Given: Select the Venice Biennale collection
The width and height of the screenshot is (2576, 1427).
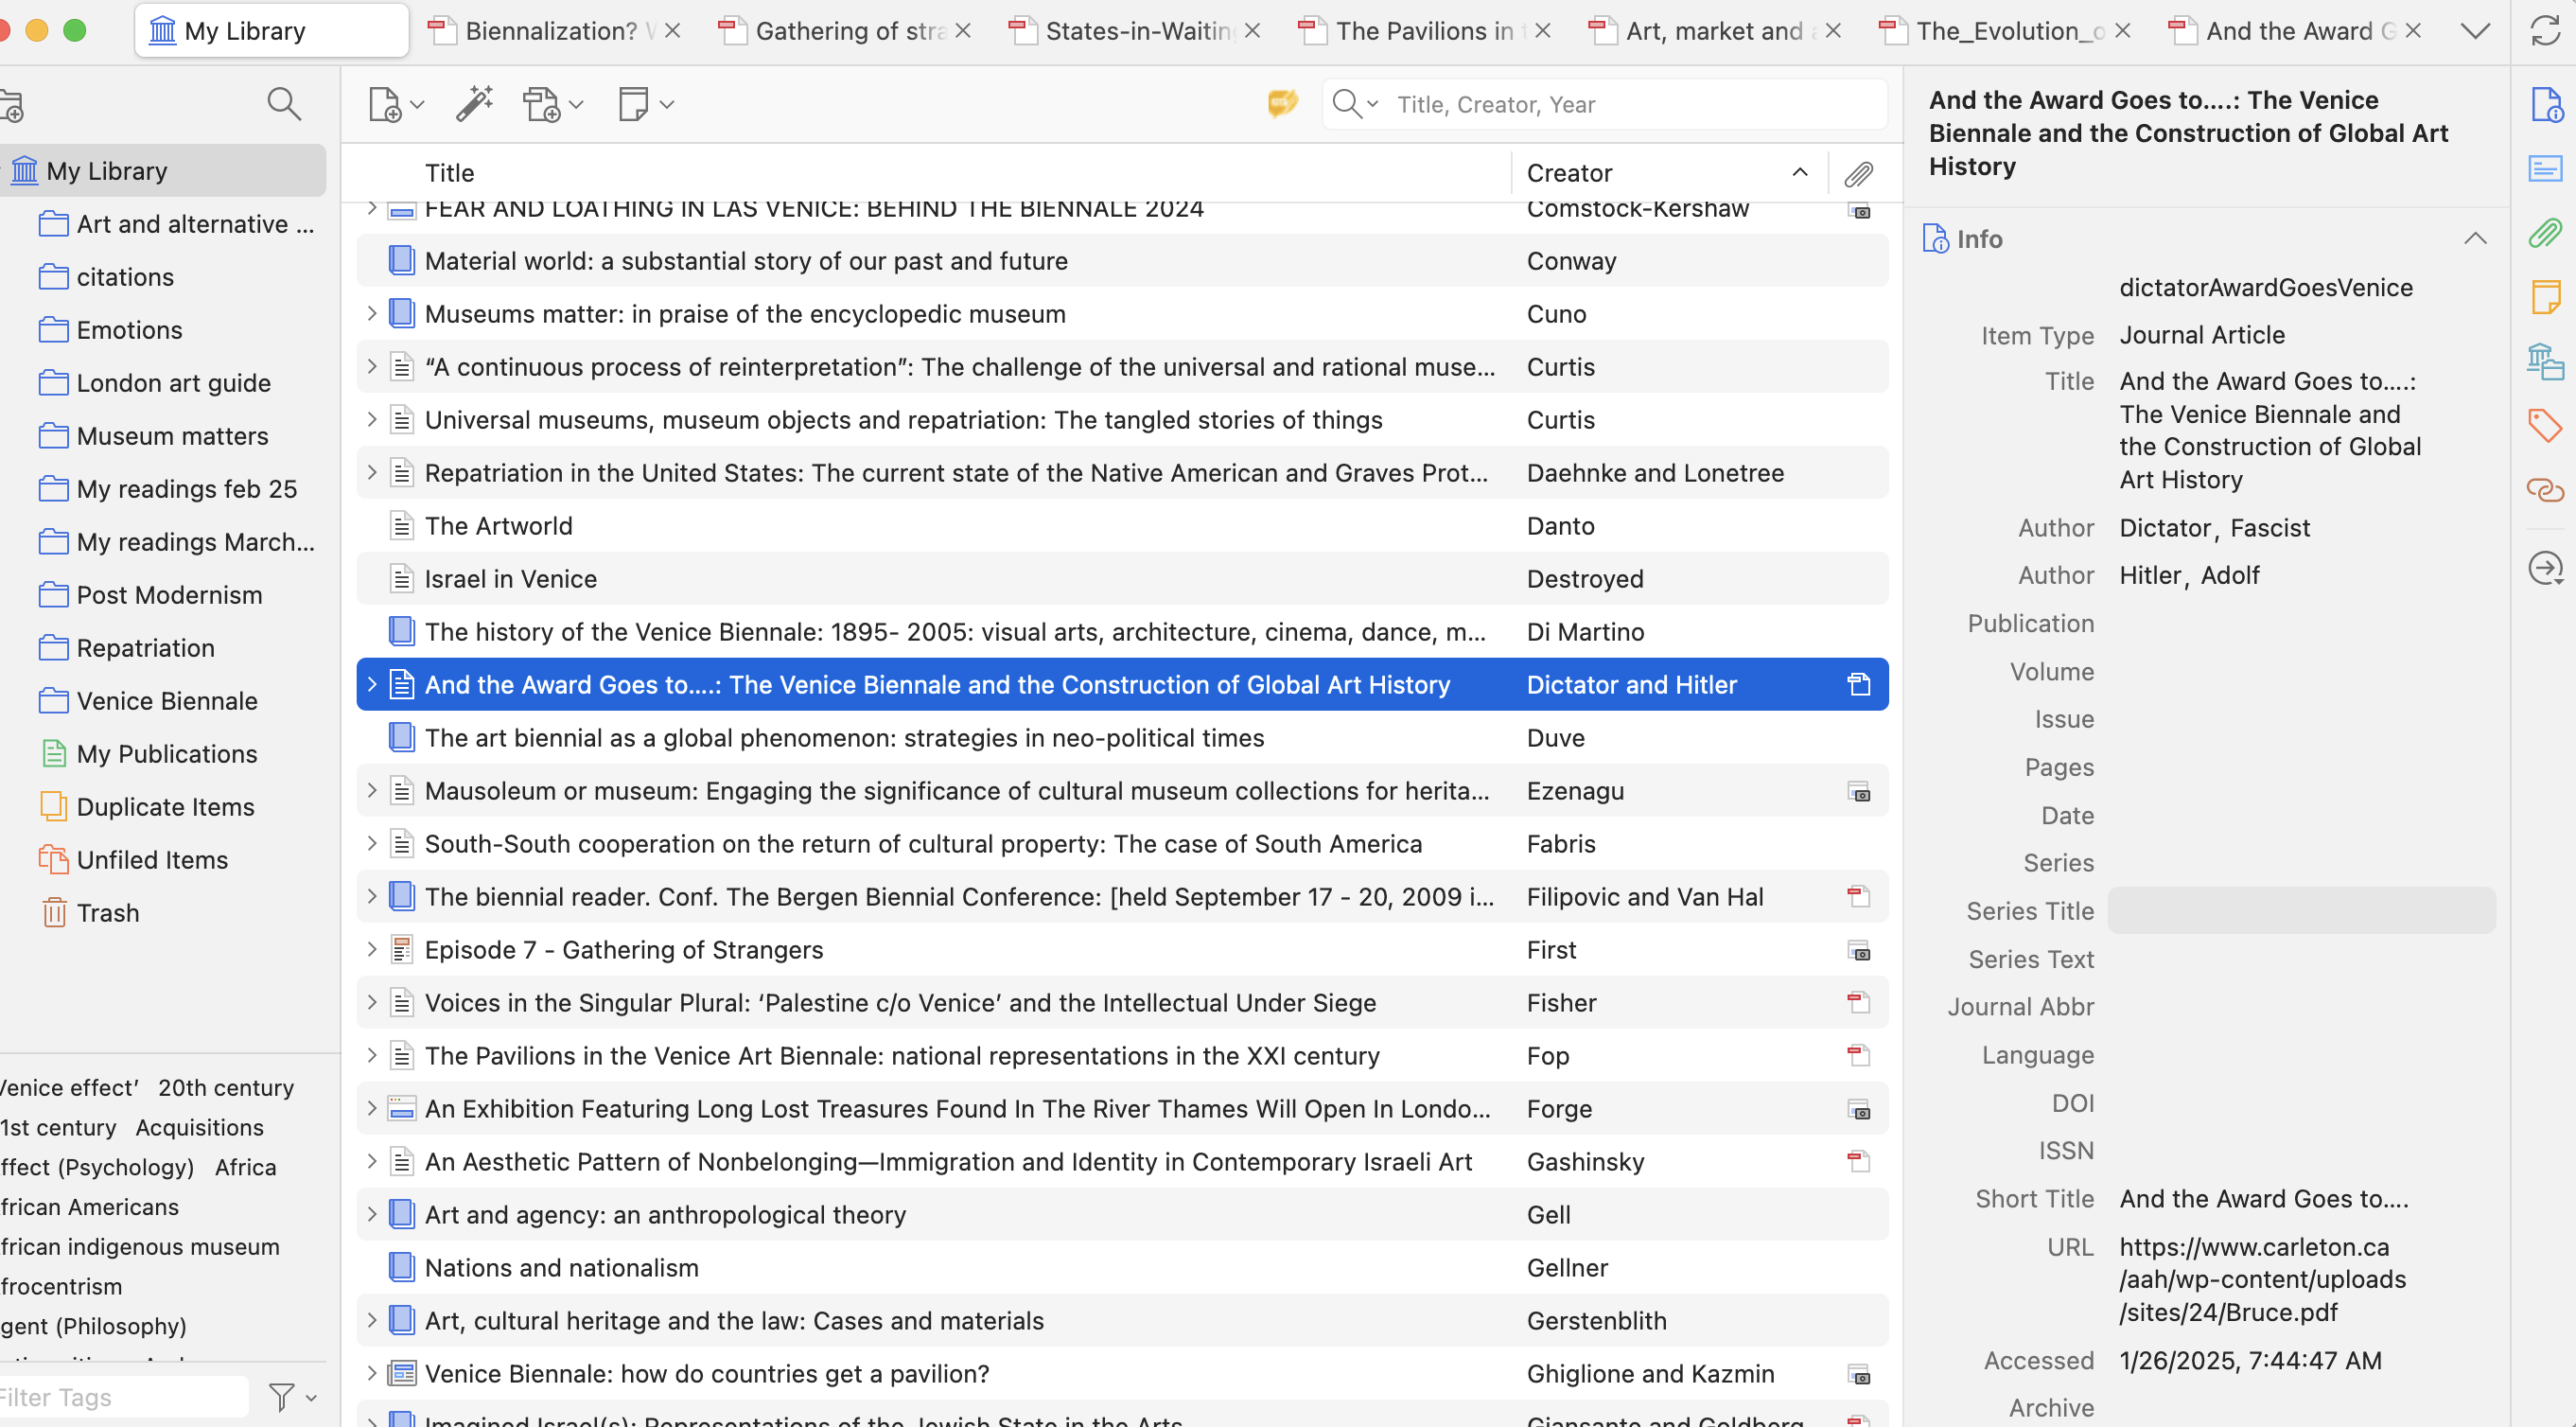Looking at the screenshot, I should (167, 701).
